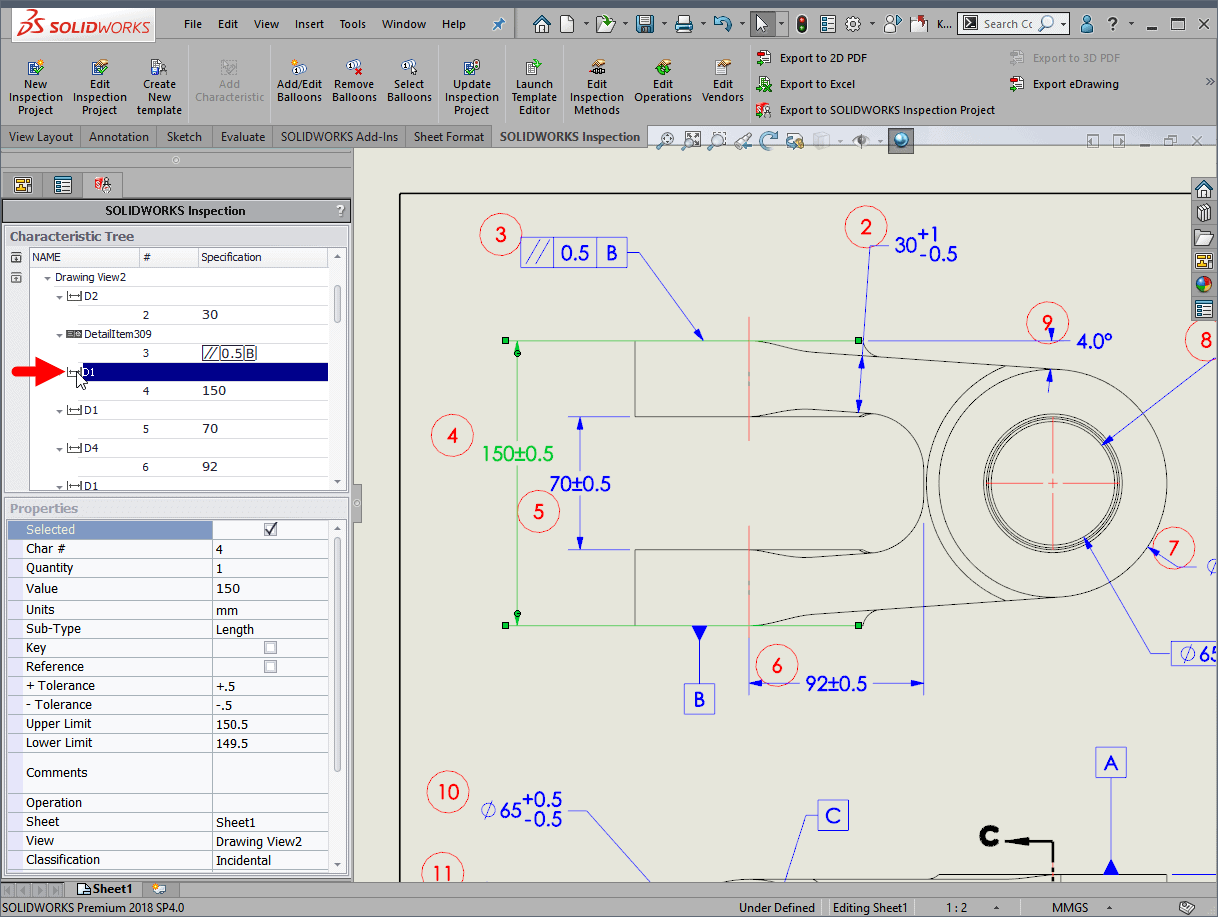Collapse the D4 tree node
The image size is (1218, 917).
[59, 448]
